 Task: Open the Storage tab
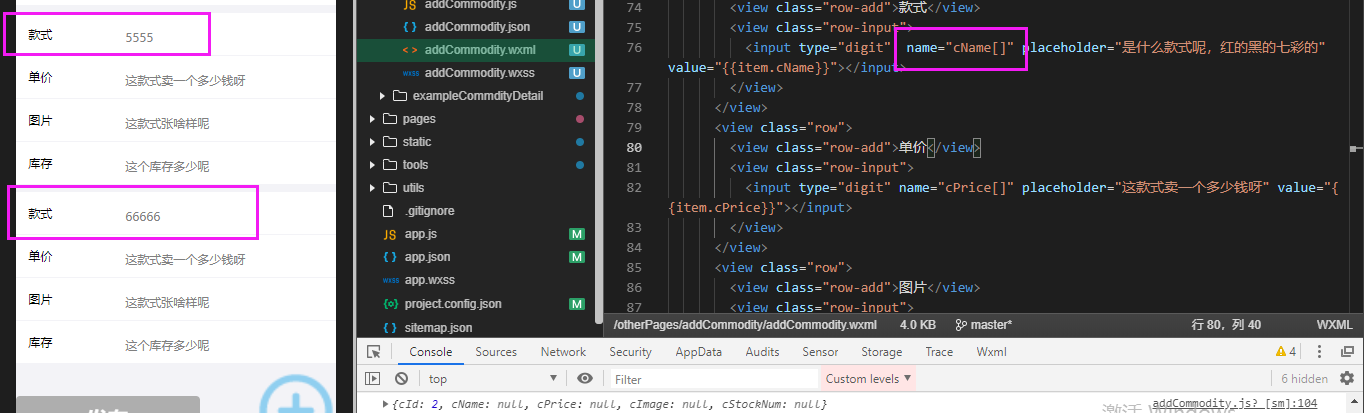pos(881,352)
